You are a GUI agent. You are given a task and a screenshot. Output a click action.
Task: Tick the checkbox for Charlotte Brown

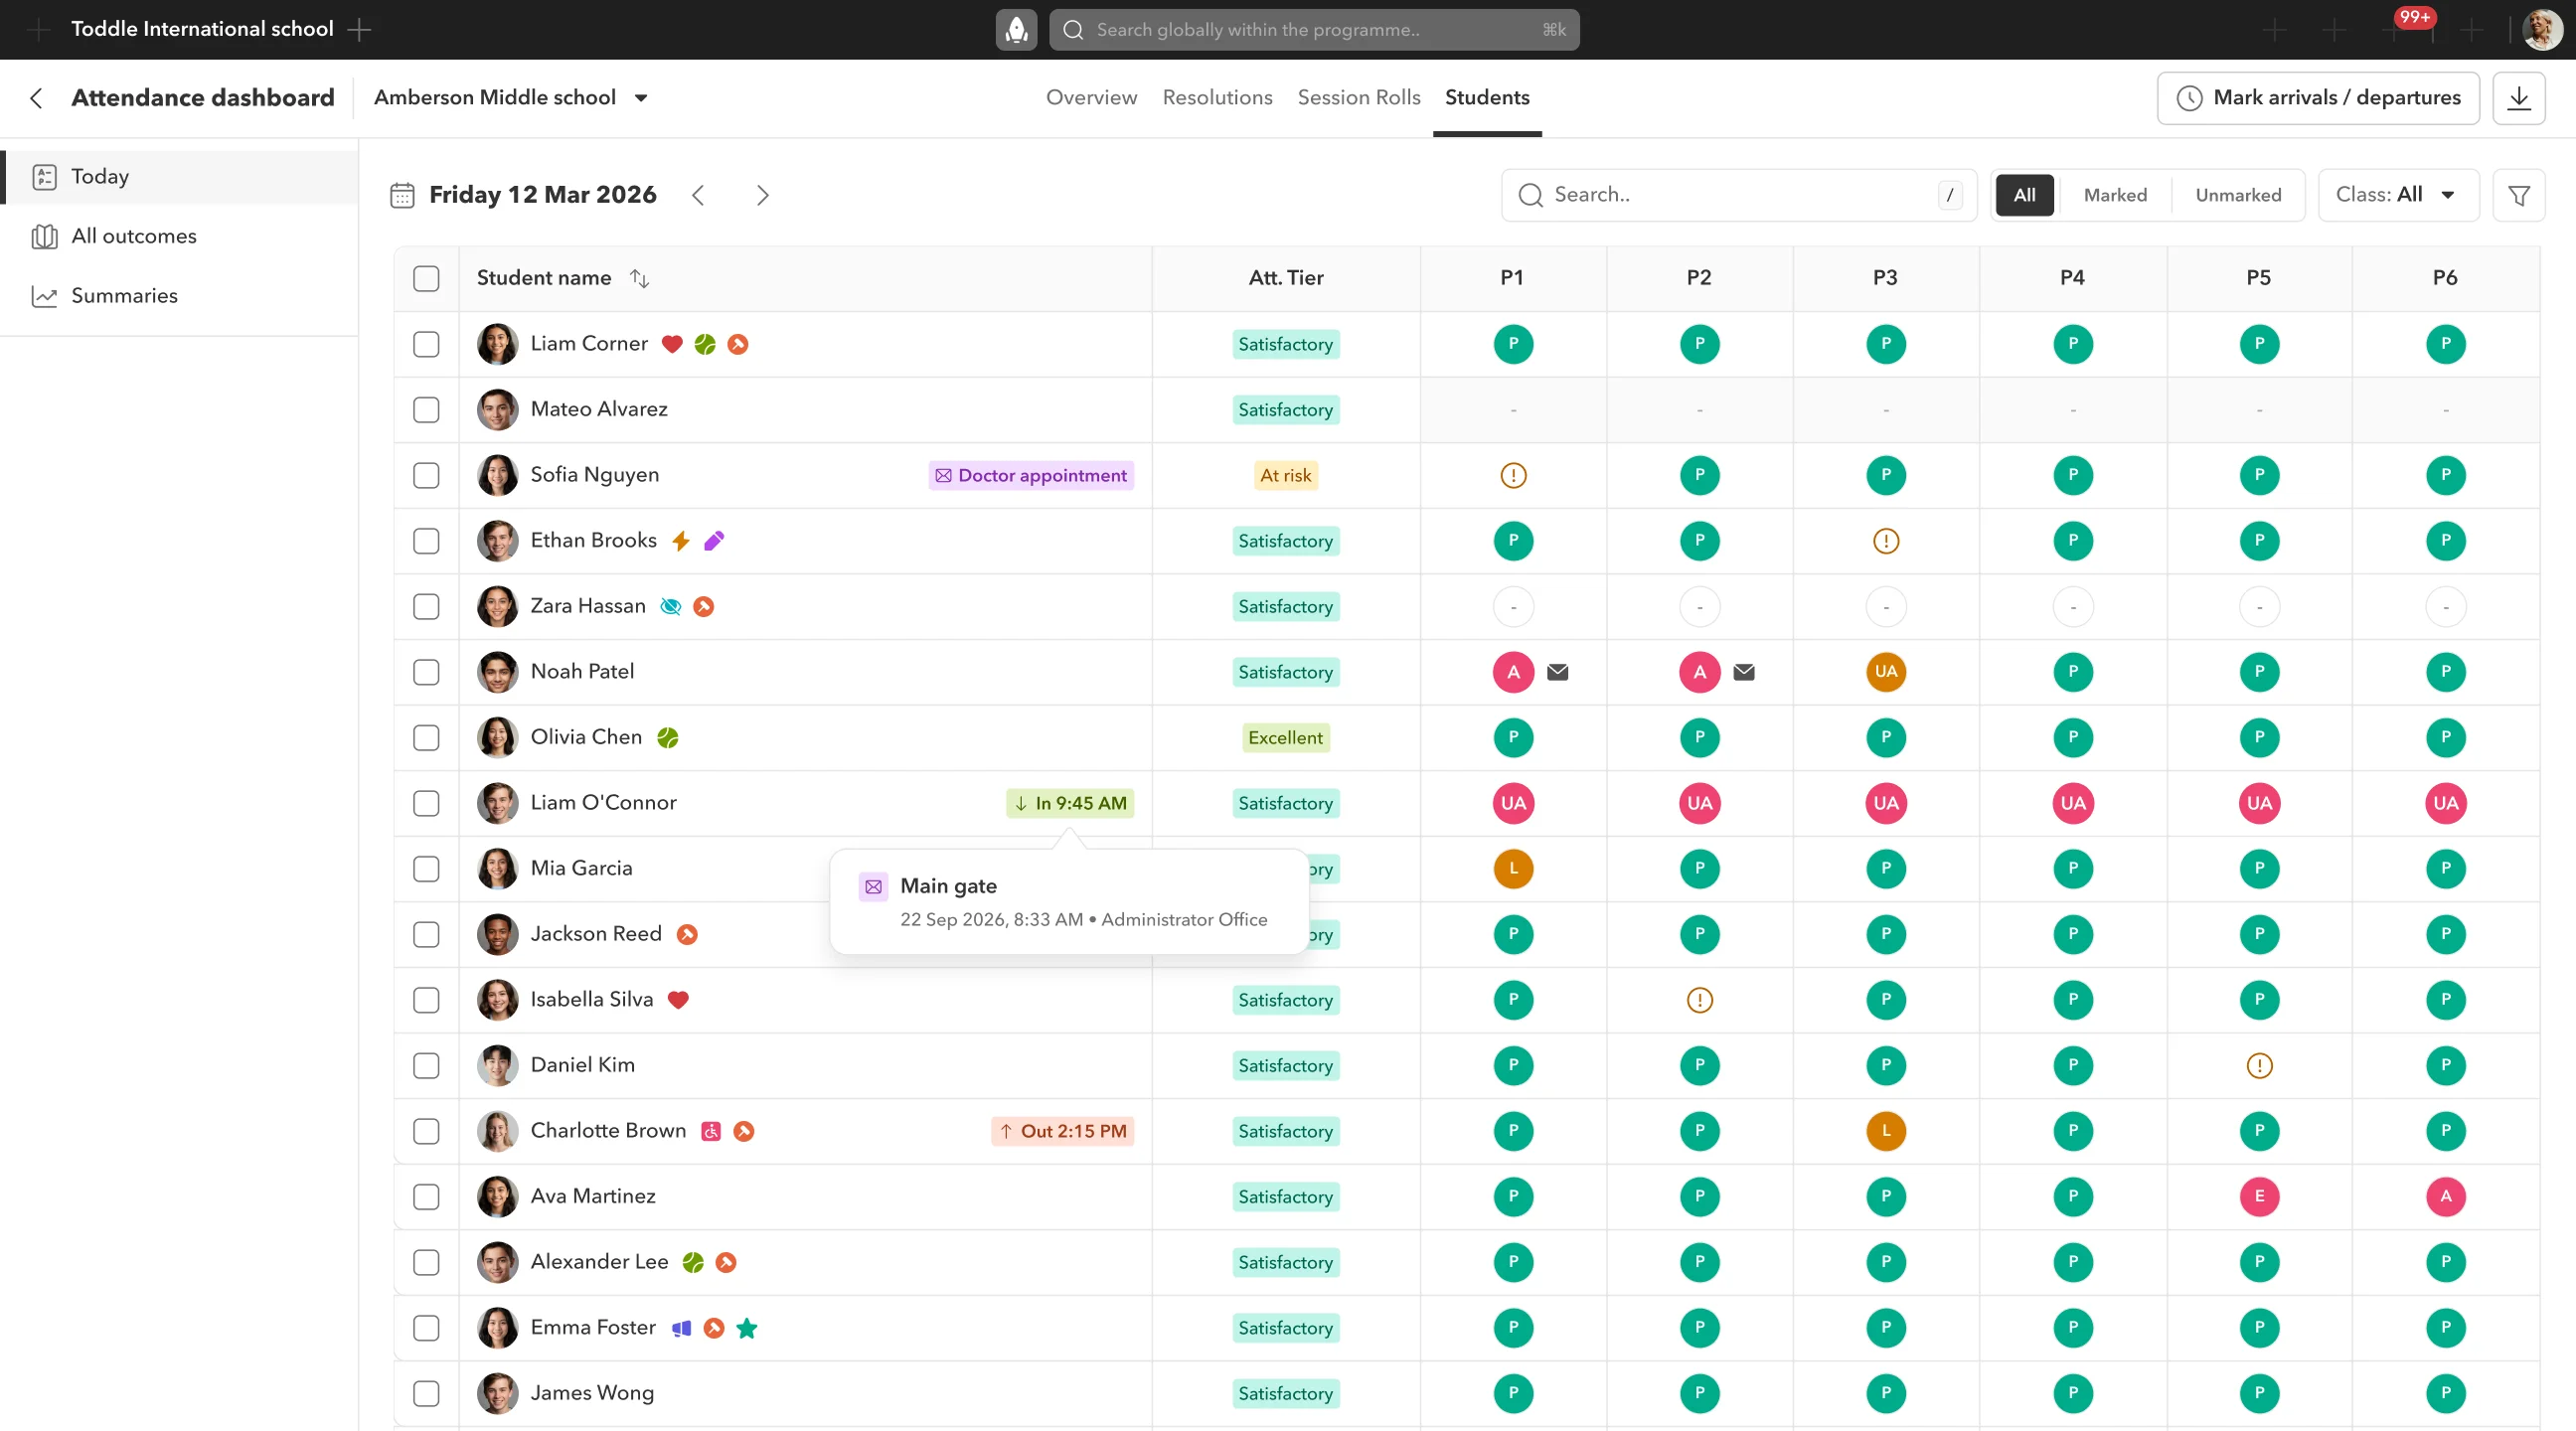pyautogui.click(x=426, y=1131)
